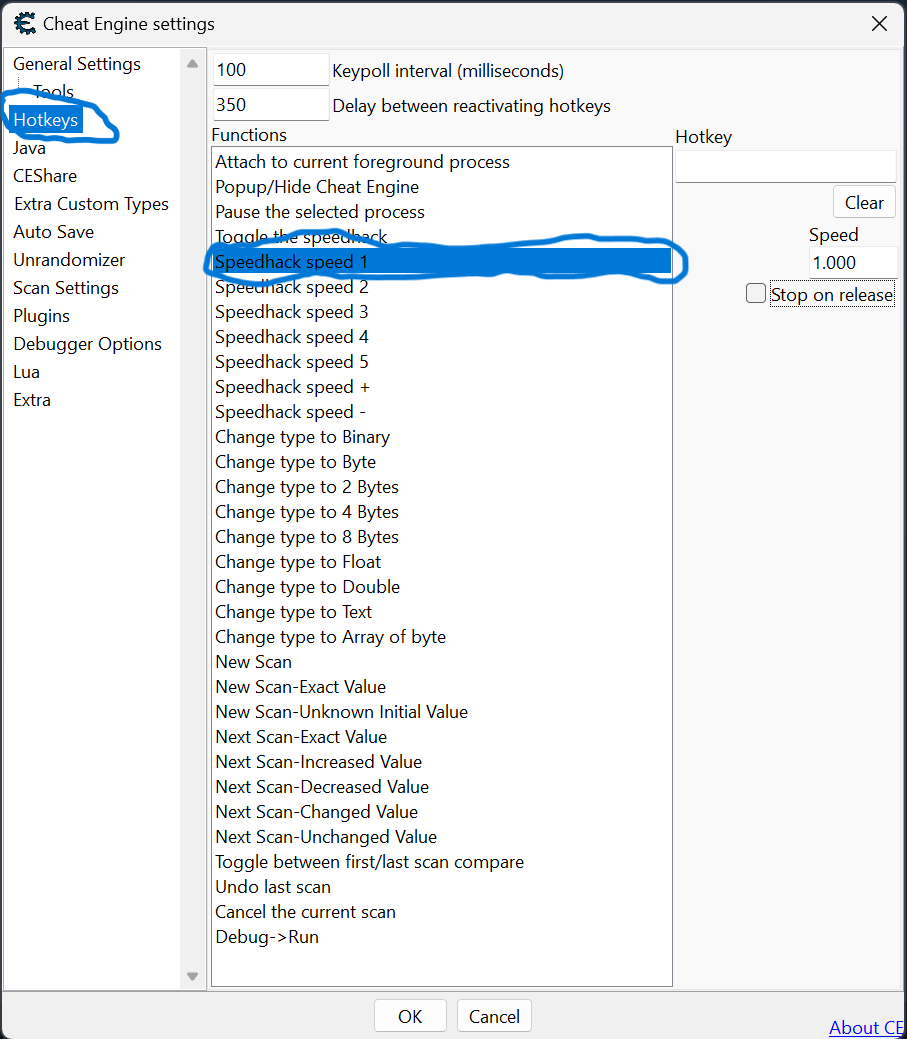
Task: Cancel the settings dialog
Action: coord(494,1016)
